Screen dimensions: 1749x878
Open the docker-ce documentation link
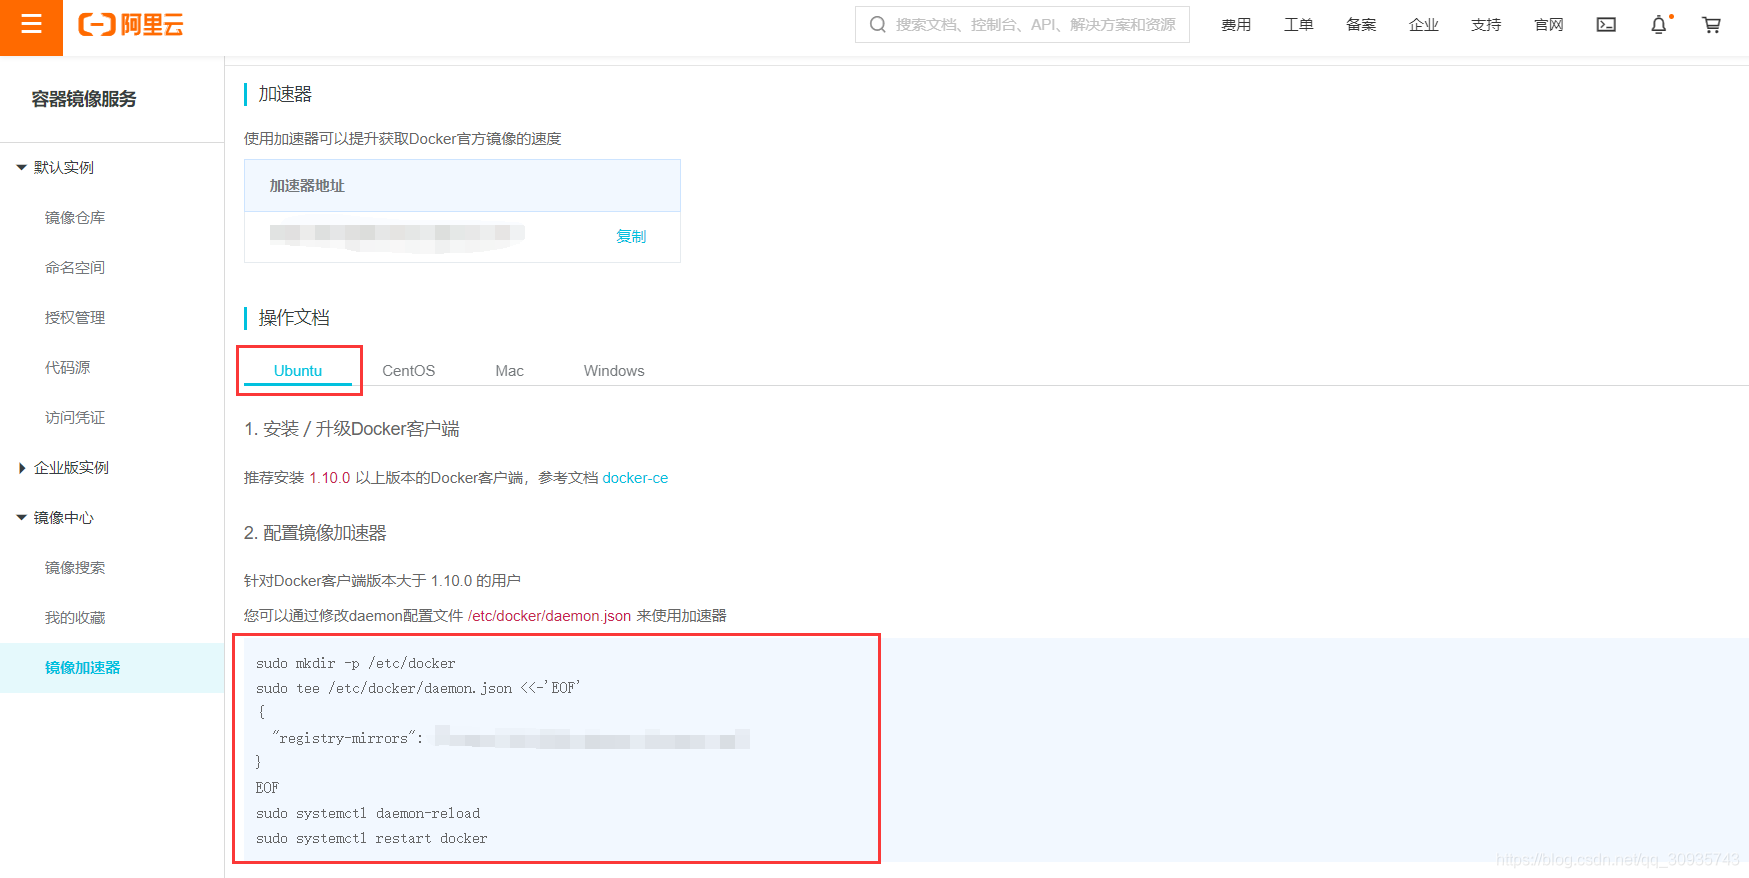[x=635, y=478]
